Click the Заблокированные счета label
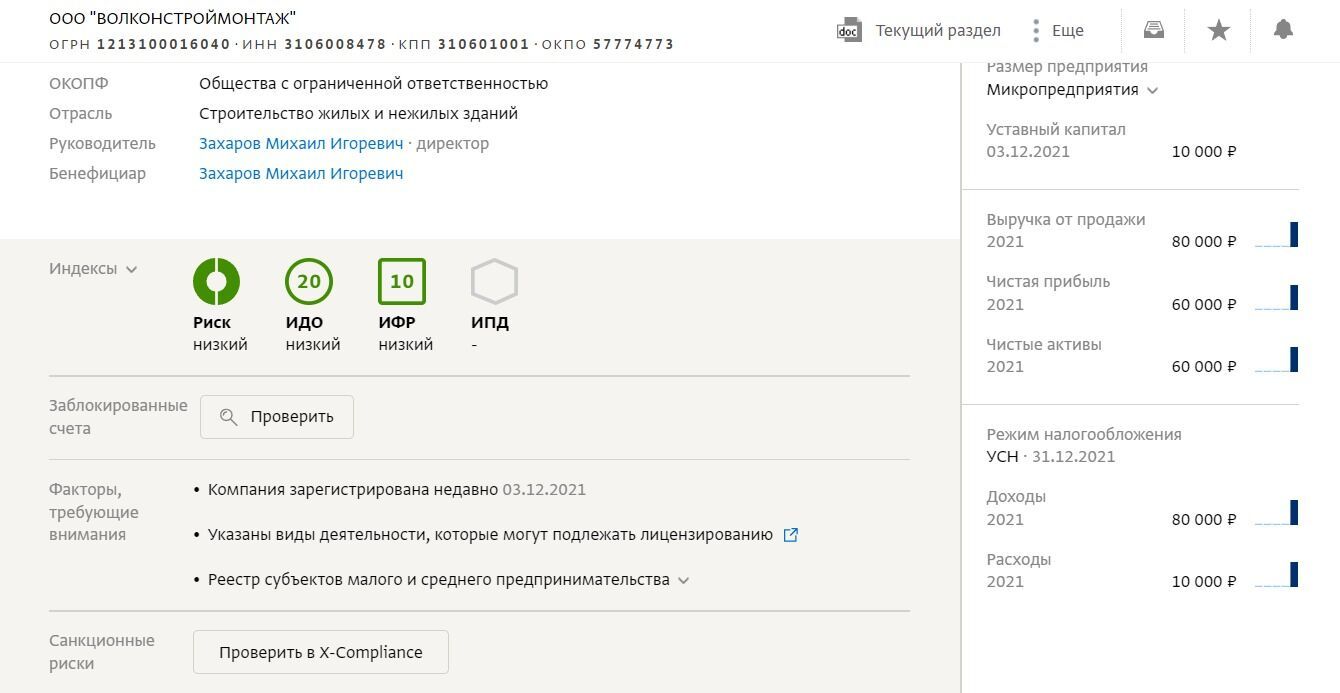Viewport: 1340px width, 693px height. [x=118, y=417]
